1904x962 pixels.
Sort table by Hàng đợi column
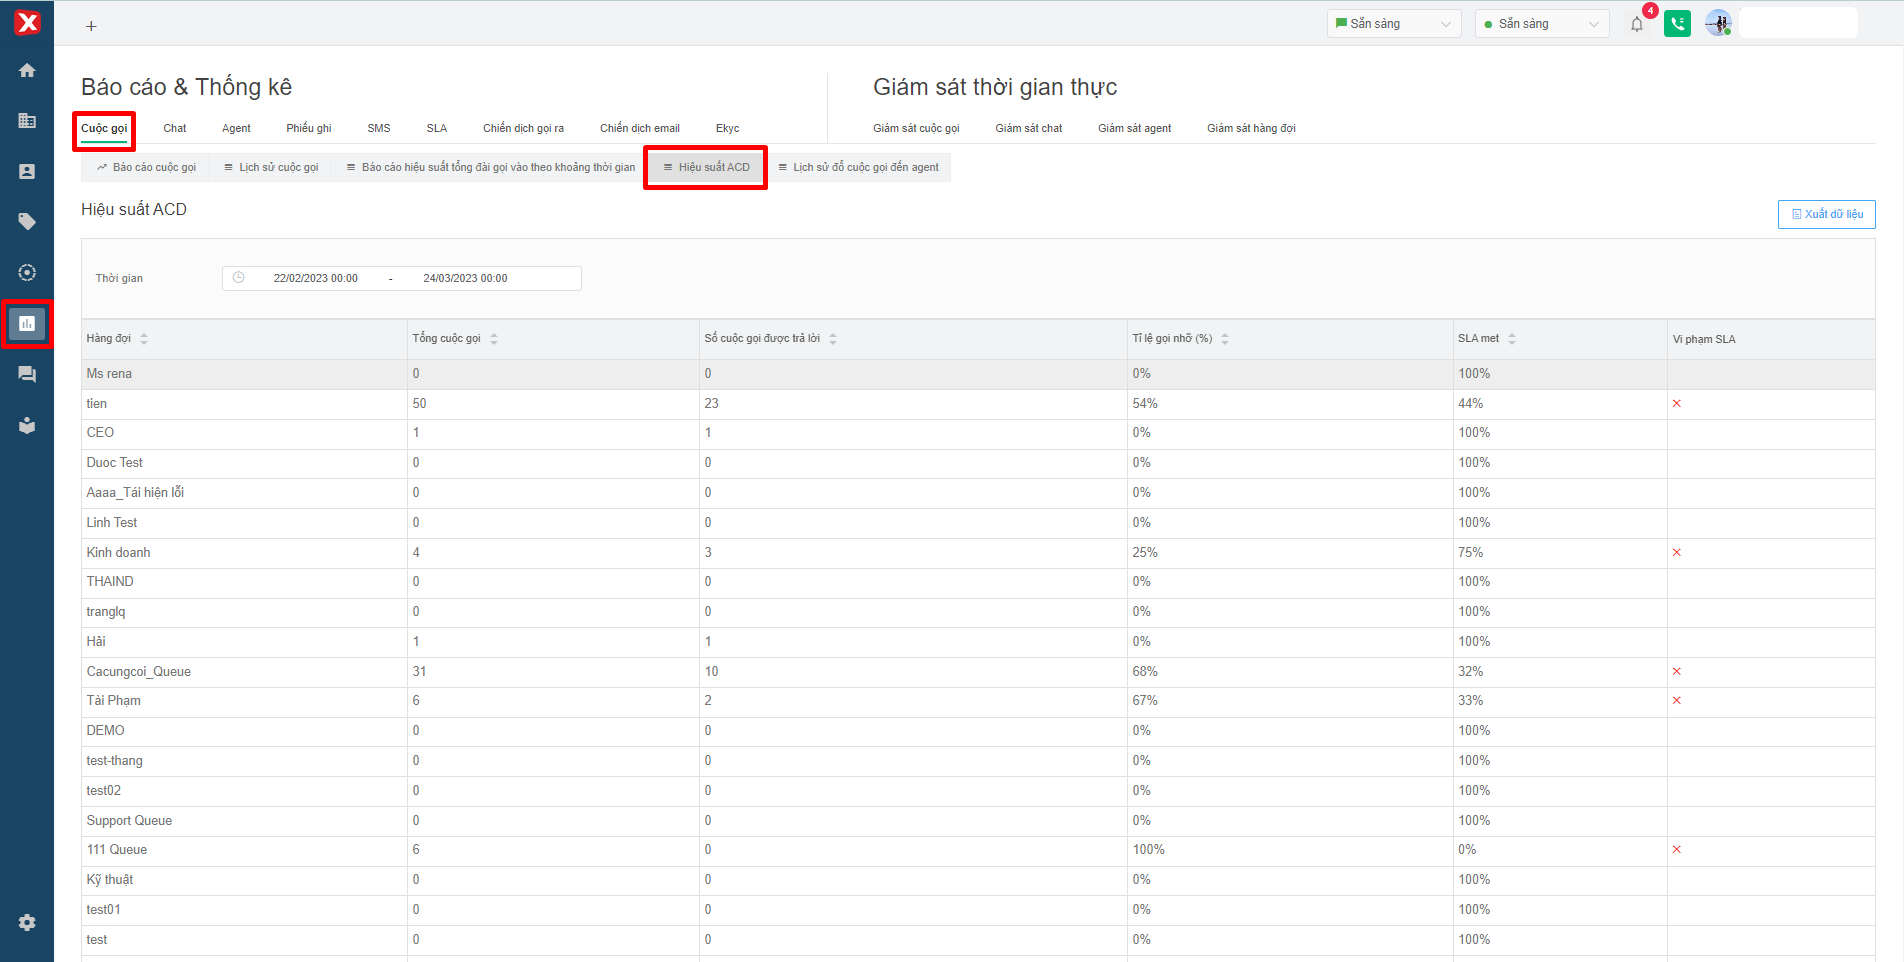(144, 339)
